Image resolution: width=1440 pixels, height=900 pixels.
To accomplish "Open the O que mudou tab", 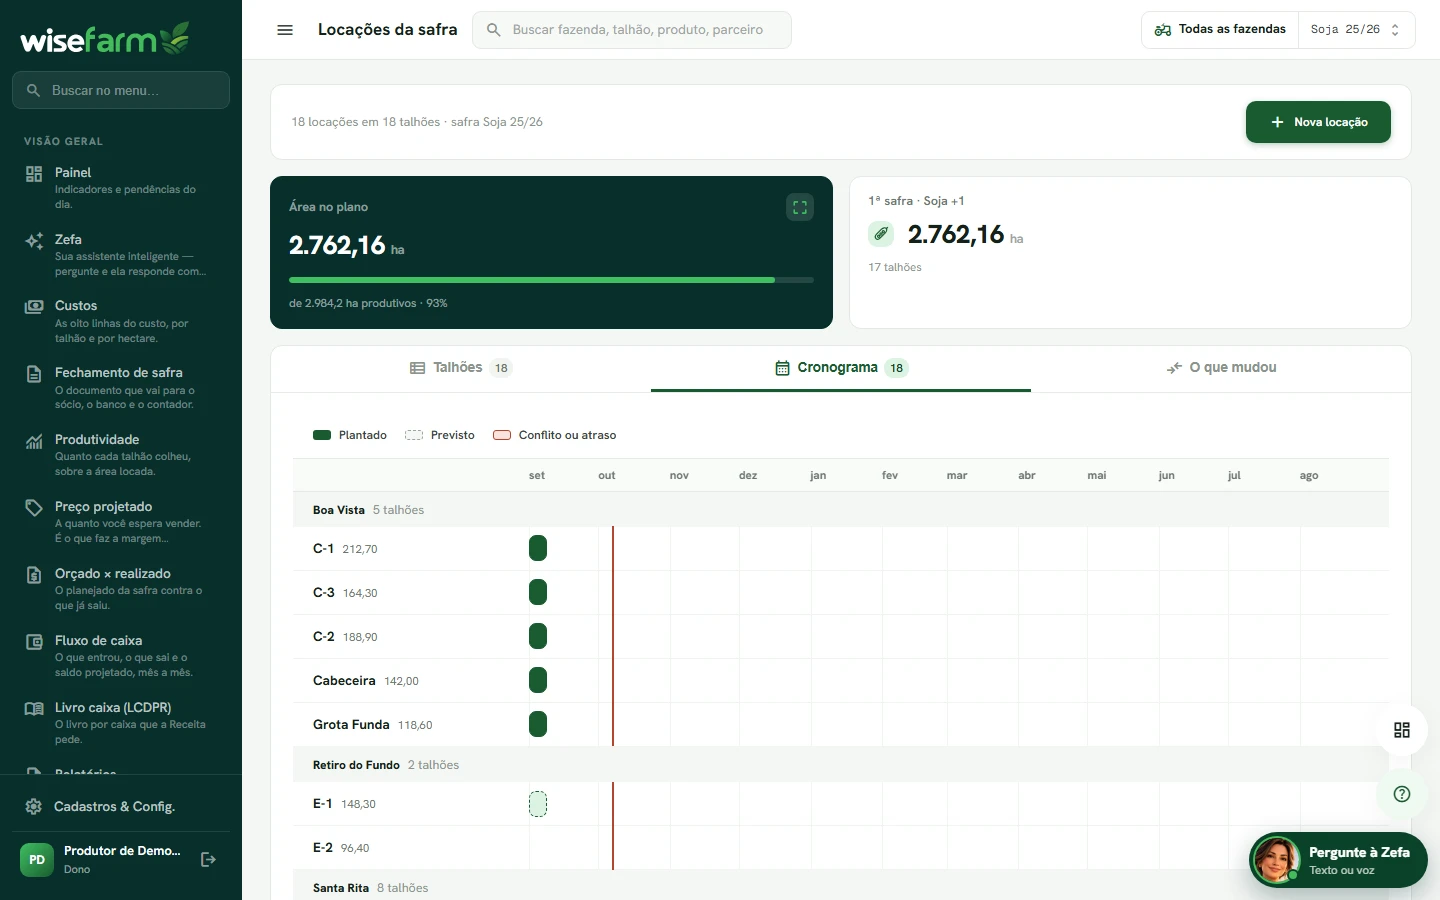I will coord(1221,368).
